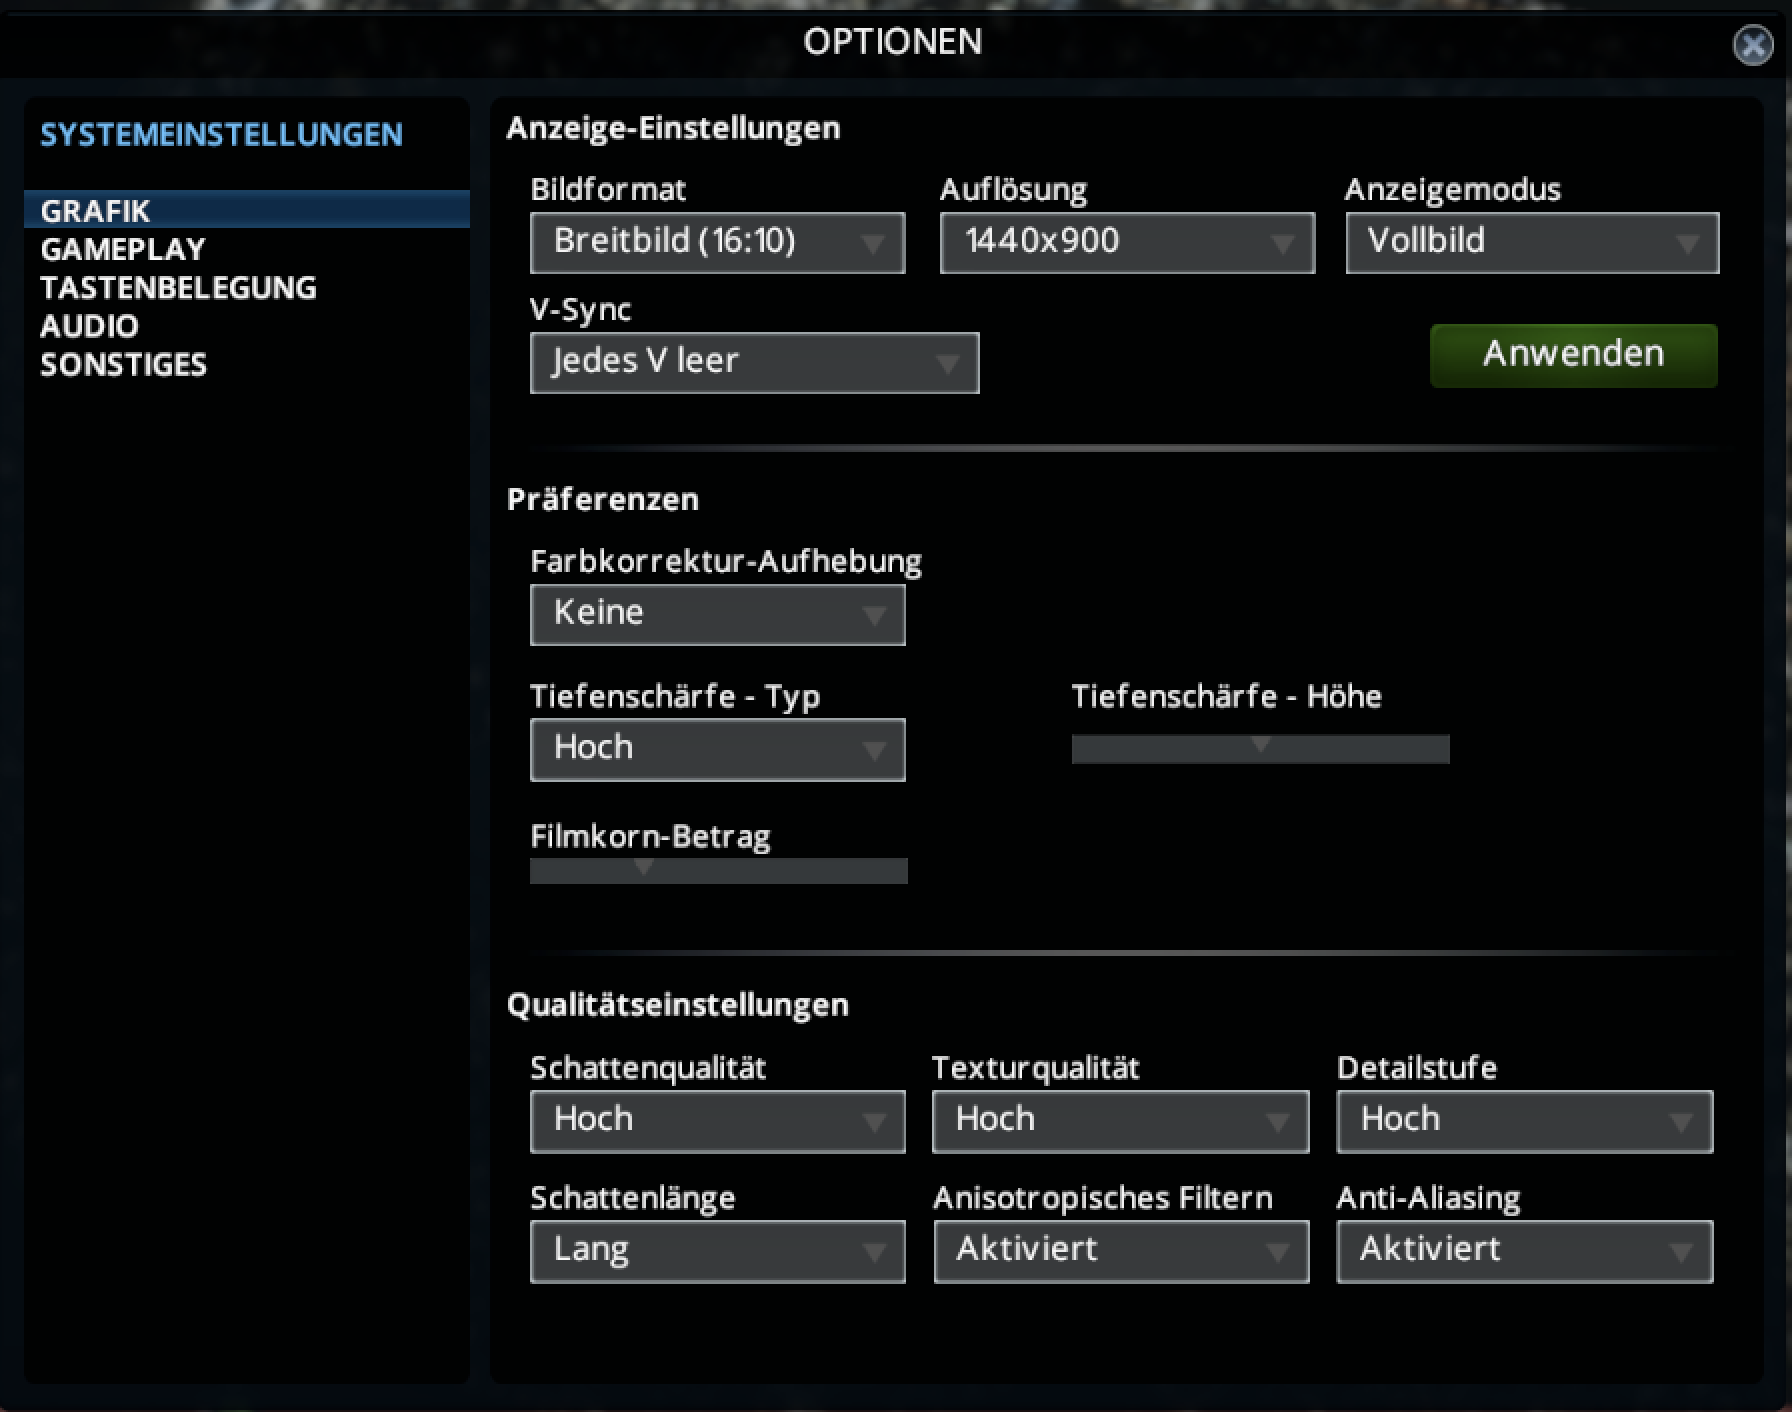The image size is (1792, 1412).
Task: Show the SONSTIGES settings category
Action: 123,365
